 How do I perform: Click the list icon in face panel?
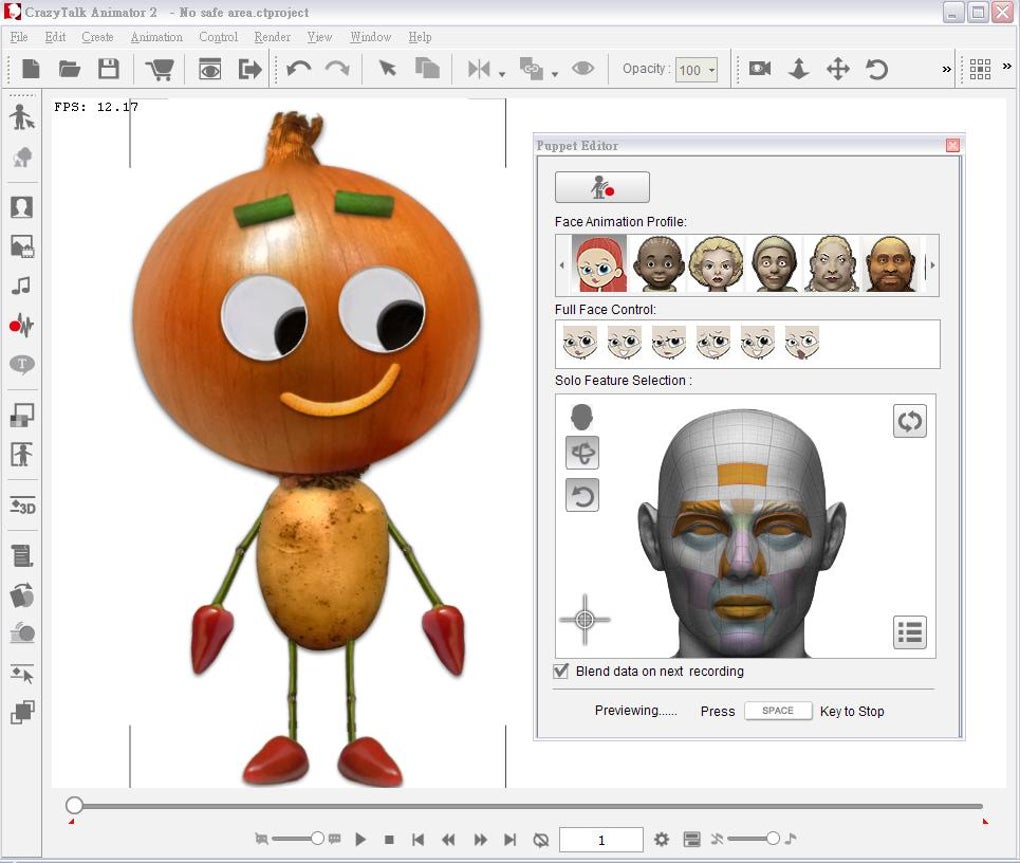[909, 632]
